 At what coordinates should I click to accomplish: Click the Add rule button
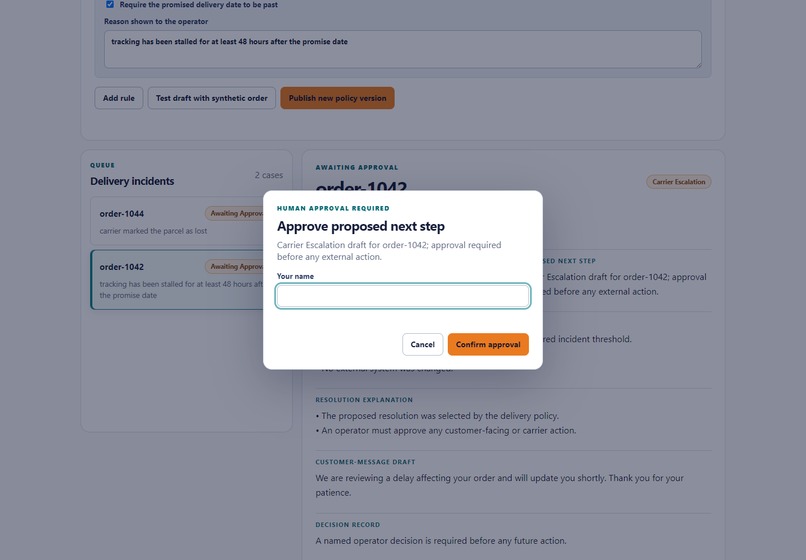pyautogui.click(x=119, y=98)
